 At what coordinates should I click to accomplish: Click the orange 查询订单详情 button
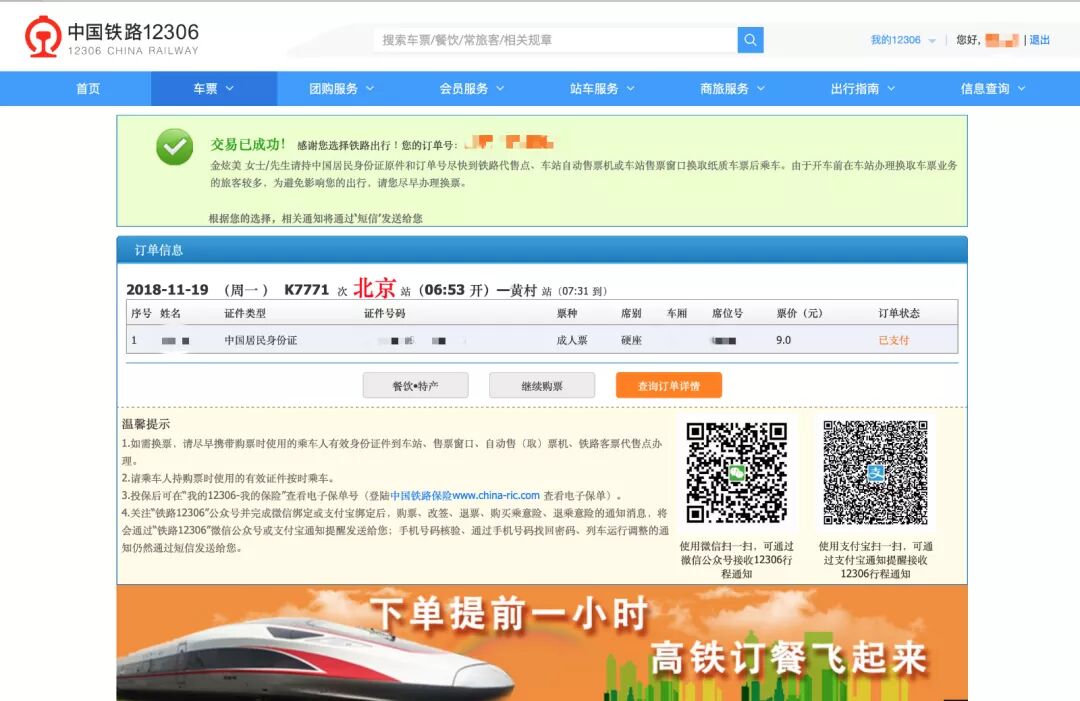point(667,384)
